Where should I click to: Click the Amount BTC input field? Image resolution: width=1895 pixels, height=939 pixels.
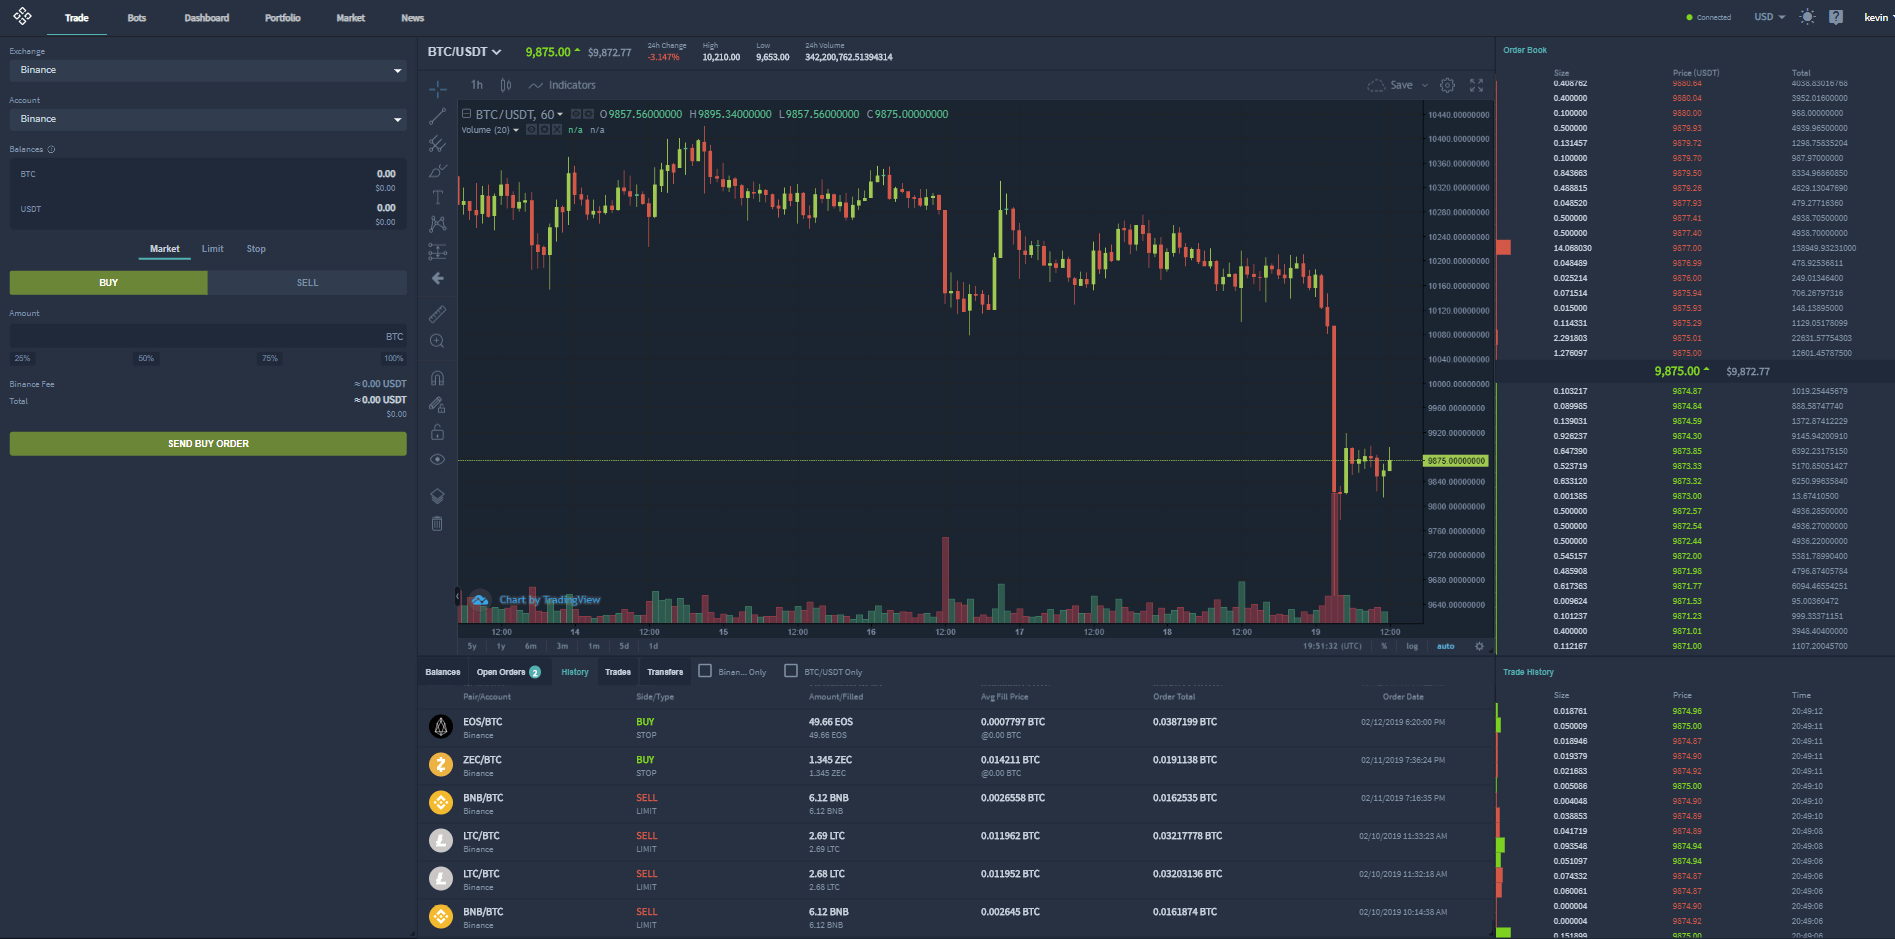(208, 336)
